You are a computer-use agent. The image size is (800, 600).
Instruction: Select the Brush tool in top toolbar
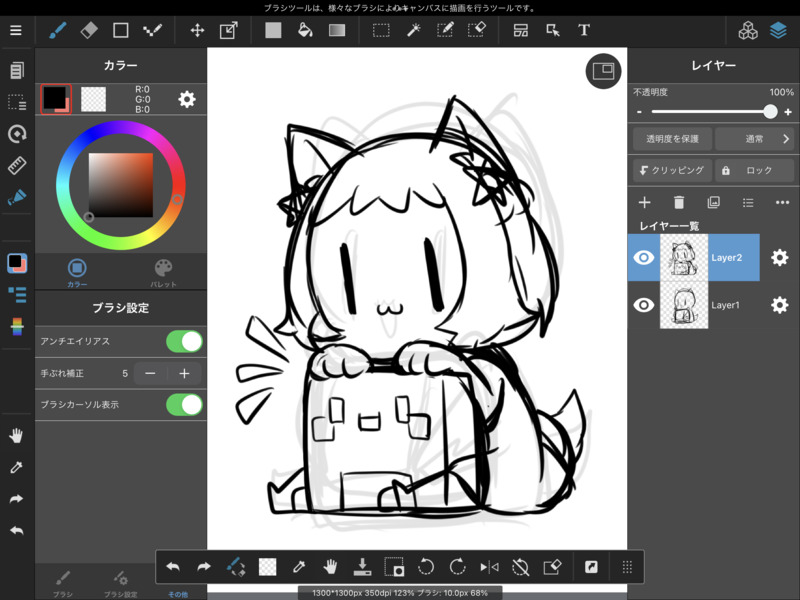58,31
